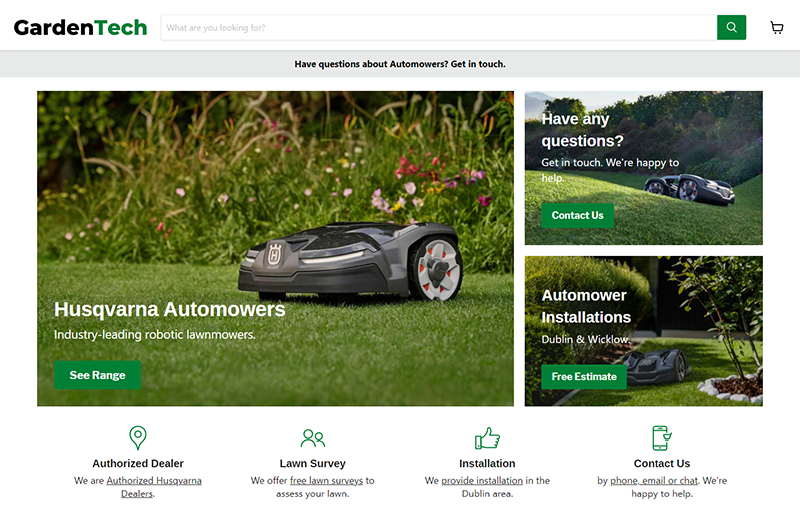The width and height of the screenshot is (800, 530).
Task: Click the phone, email or chat link
Action: [x=654, y=481]
